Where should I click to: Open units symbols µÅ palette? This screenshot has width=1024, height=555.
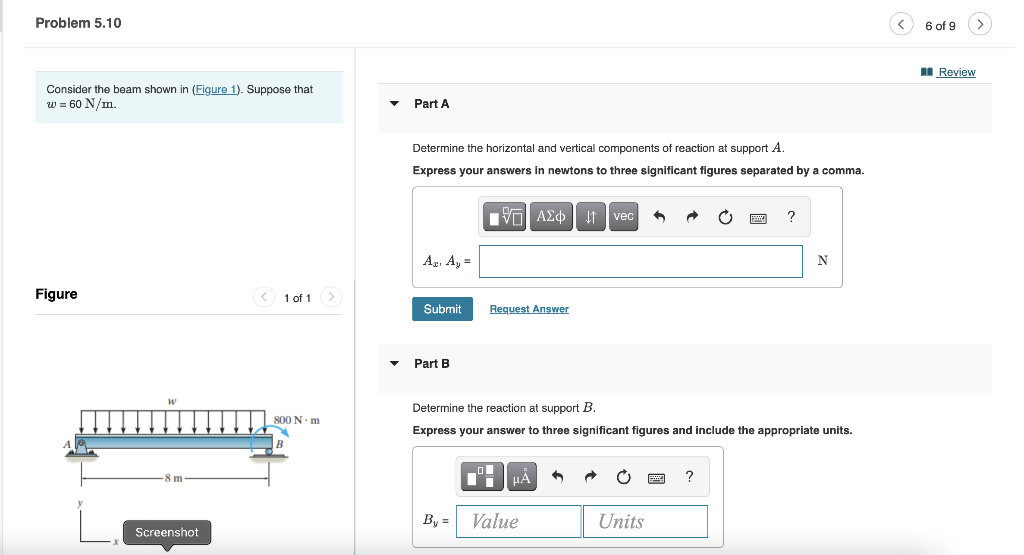coord(522,476)
